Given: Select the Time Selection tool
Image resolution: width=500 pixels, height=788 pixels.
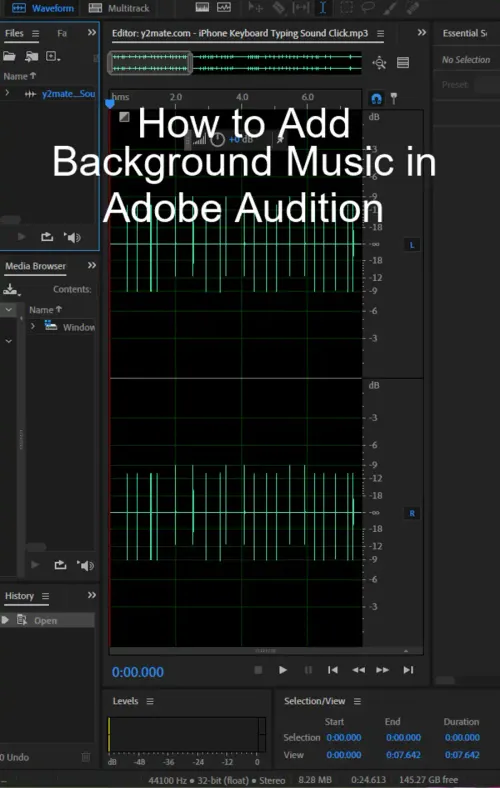Looking at the screenshot, I should tap(323, 7).
